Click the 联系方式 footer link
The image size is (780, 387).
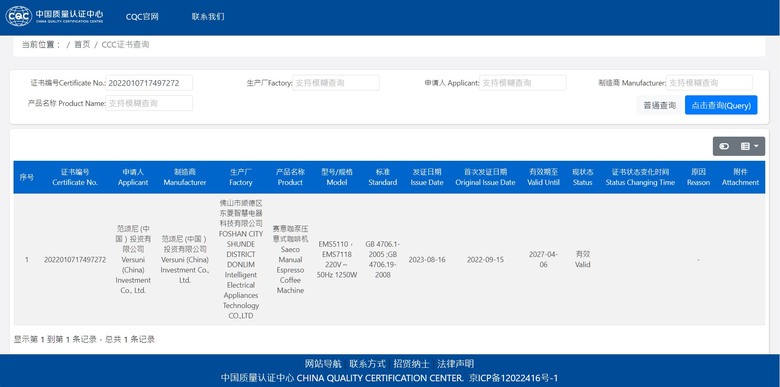[x=367, y=364]
